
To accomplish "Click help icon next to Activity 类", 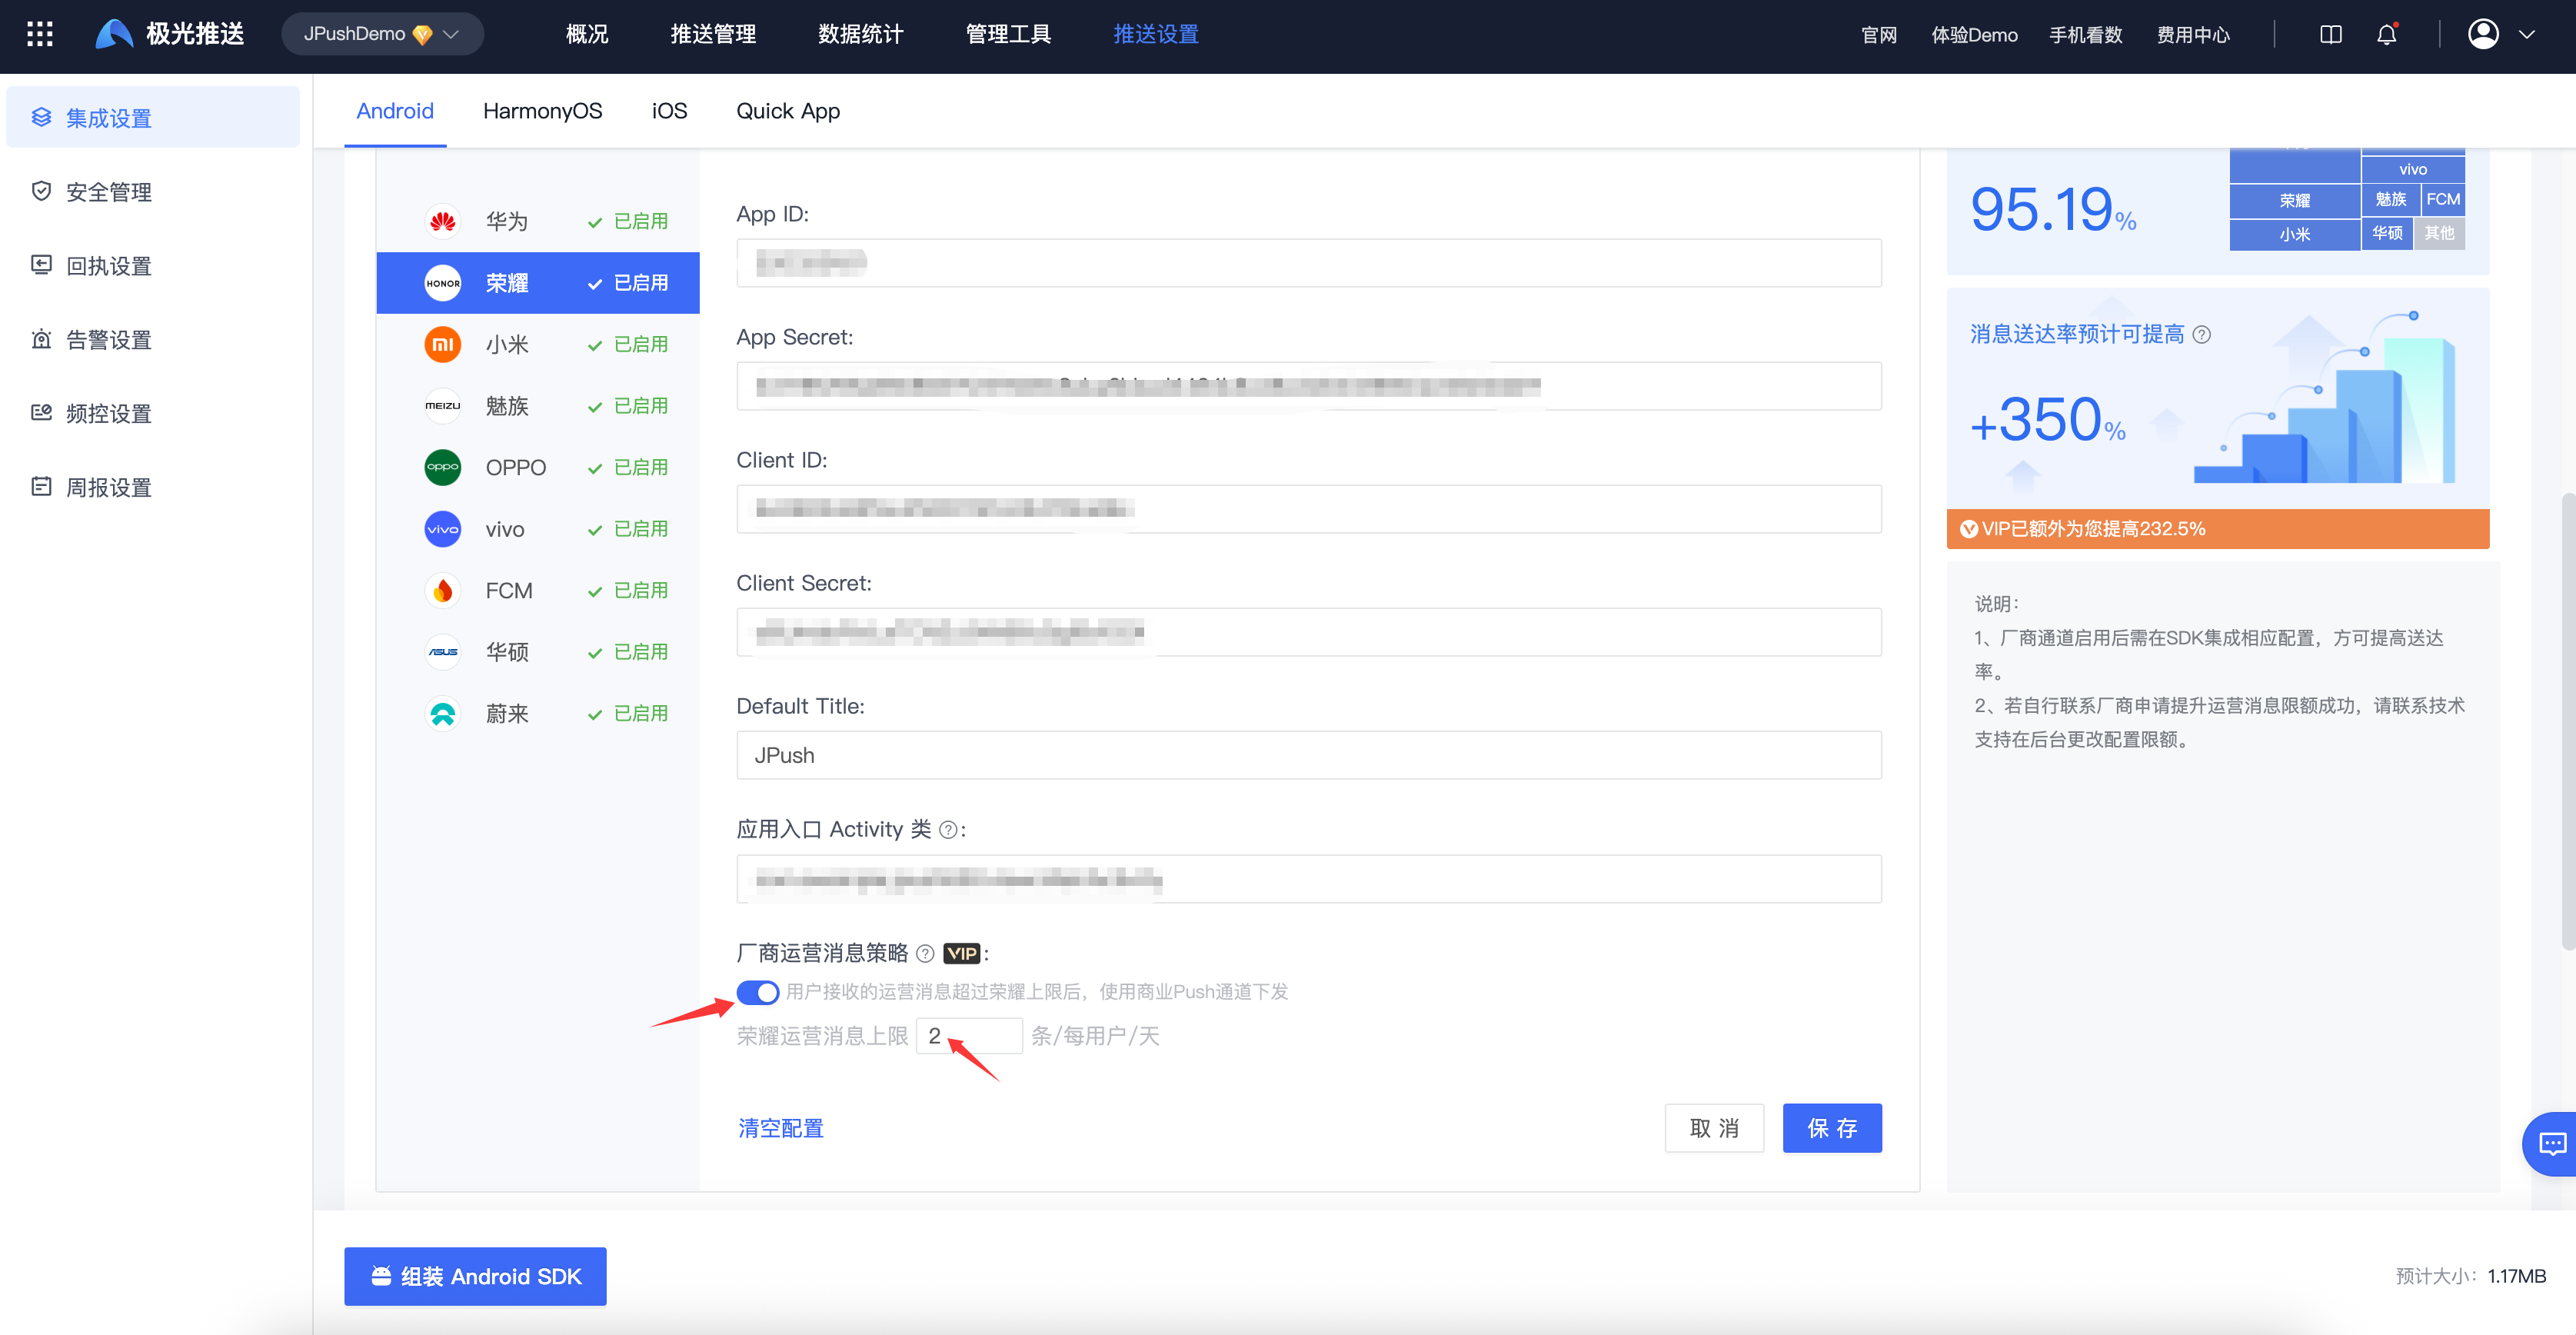I will 948,830.
